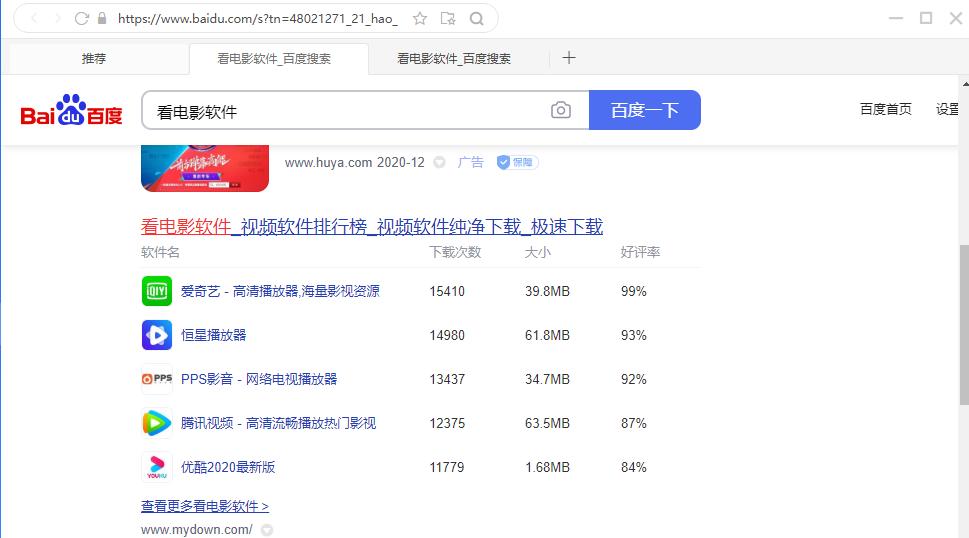Switch to the 推荐 tab
Viewport: 969px width, 538px height.
[94, 59]
